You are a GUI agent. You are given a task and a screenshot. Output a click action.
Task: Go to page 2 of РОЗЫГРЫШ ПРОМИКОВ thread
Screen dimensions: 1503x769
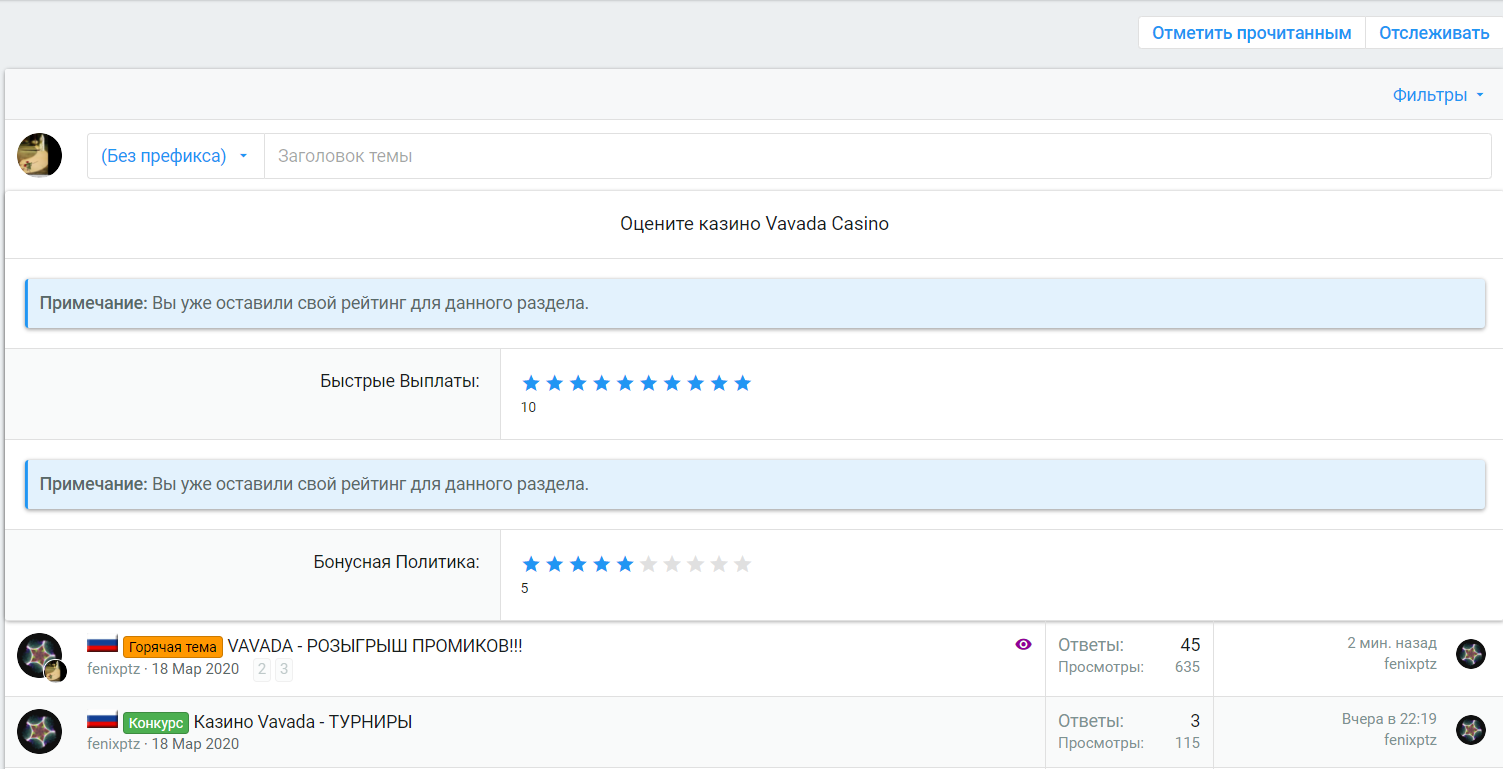pos(262,670)
